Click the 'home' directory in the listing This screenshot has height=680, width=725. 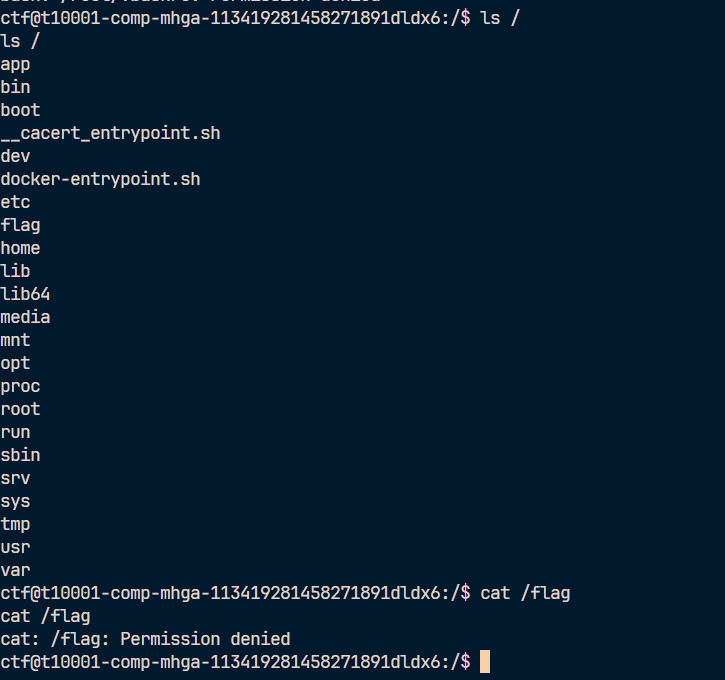[x=21, y=248]
